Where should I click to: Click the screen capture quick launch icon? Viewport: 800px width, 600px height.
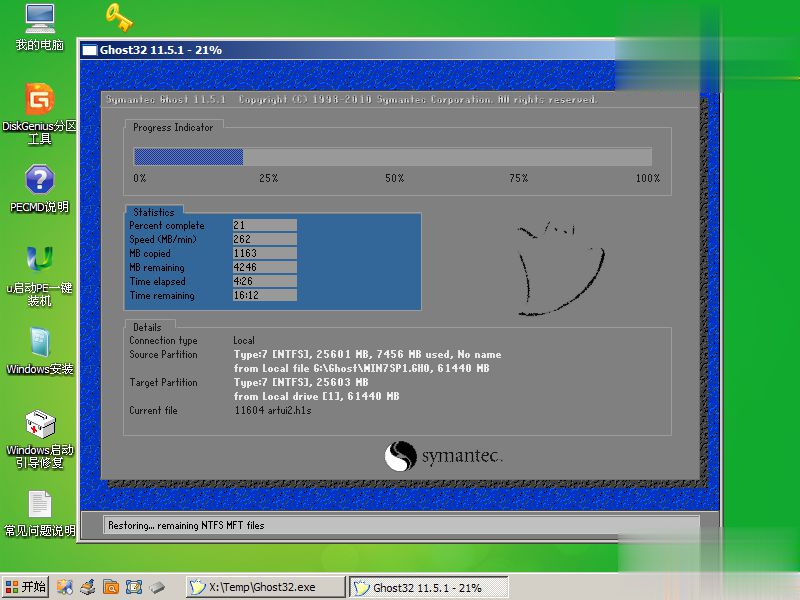click(134, 587)
